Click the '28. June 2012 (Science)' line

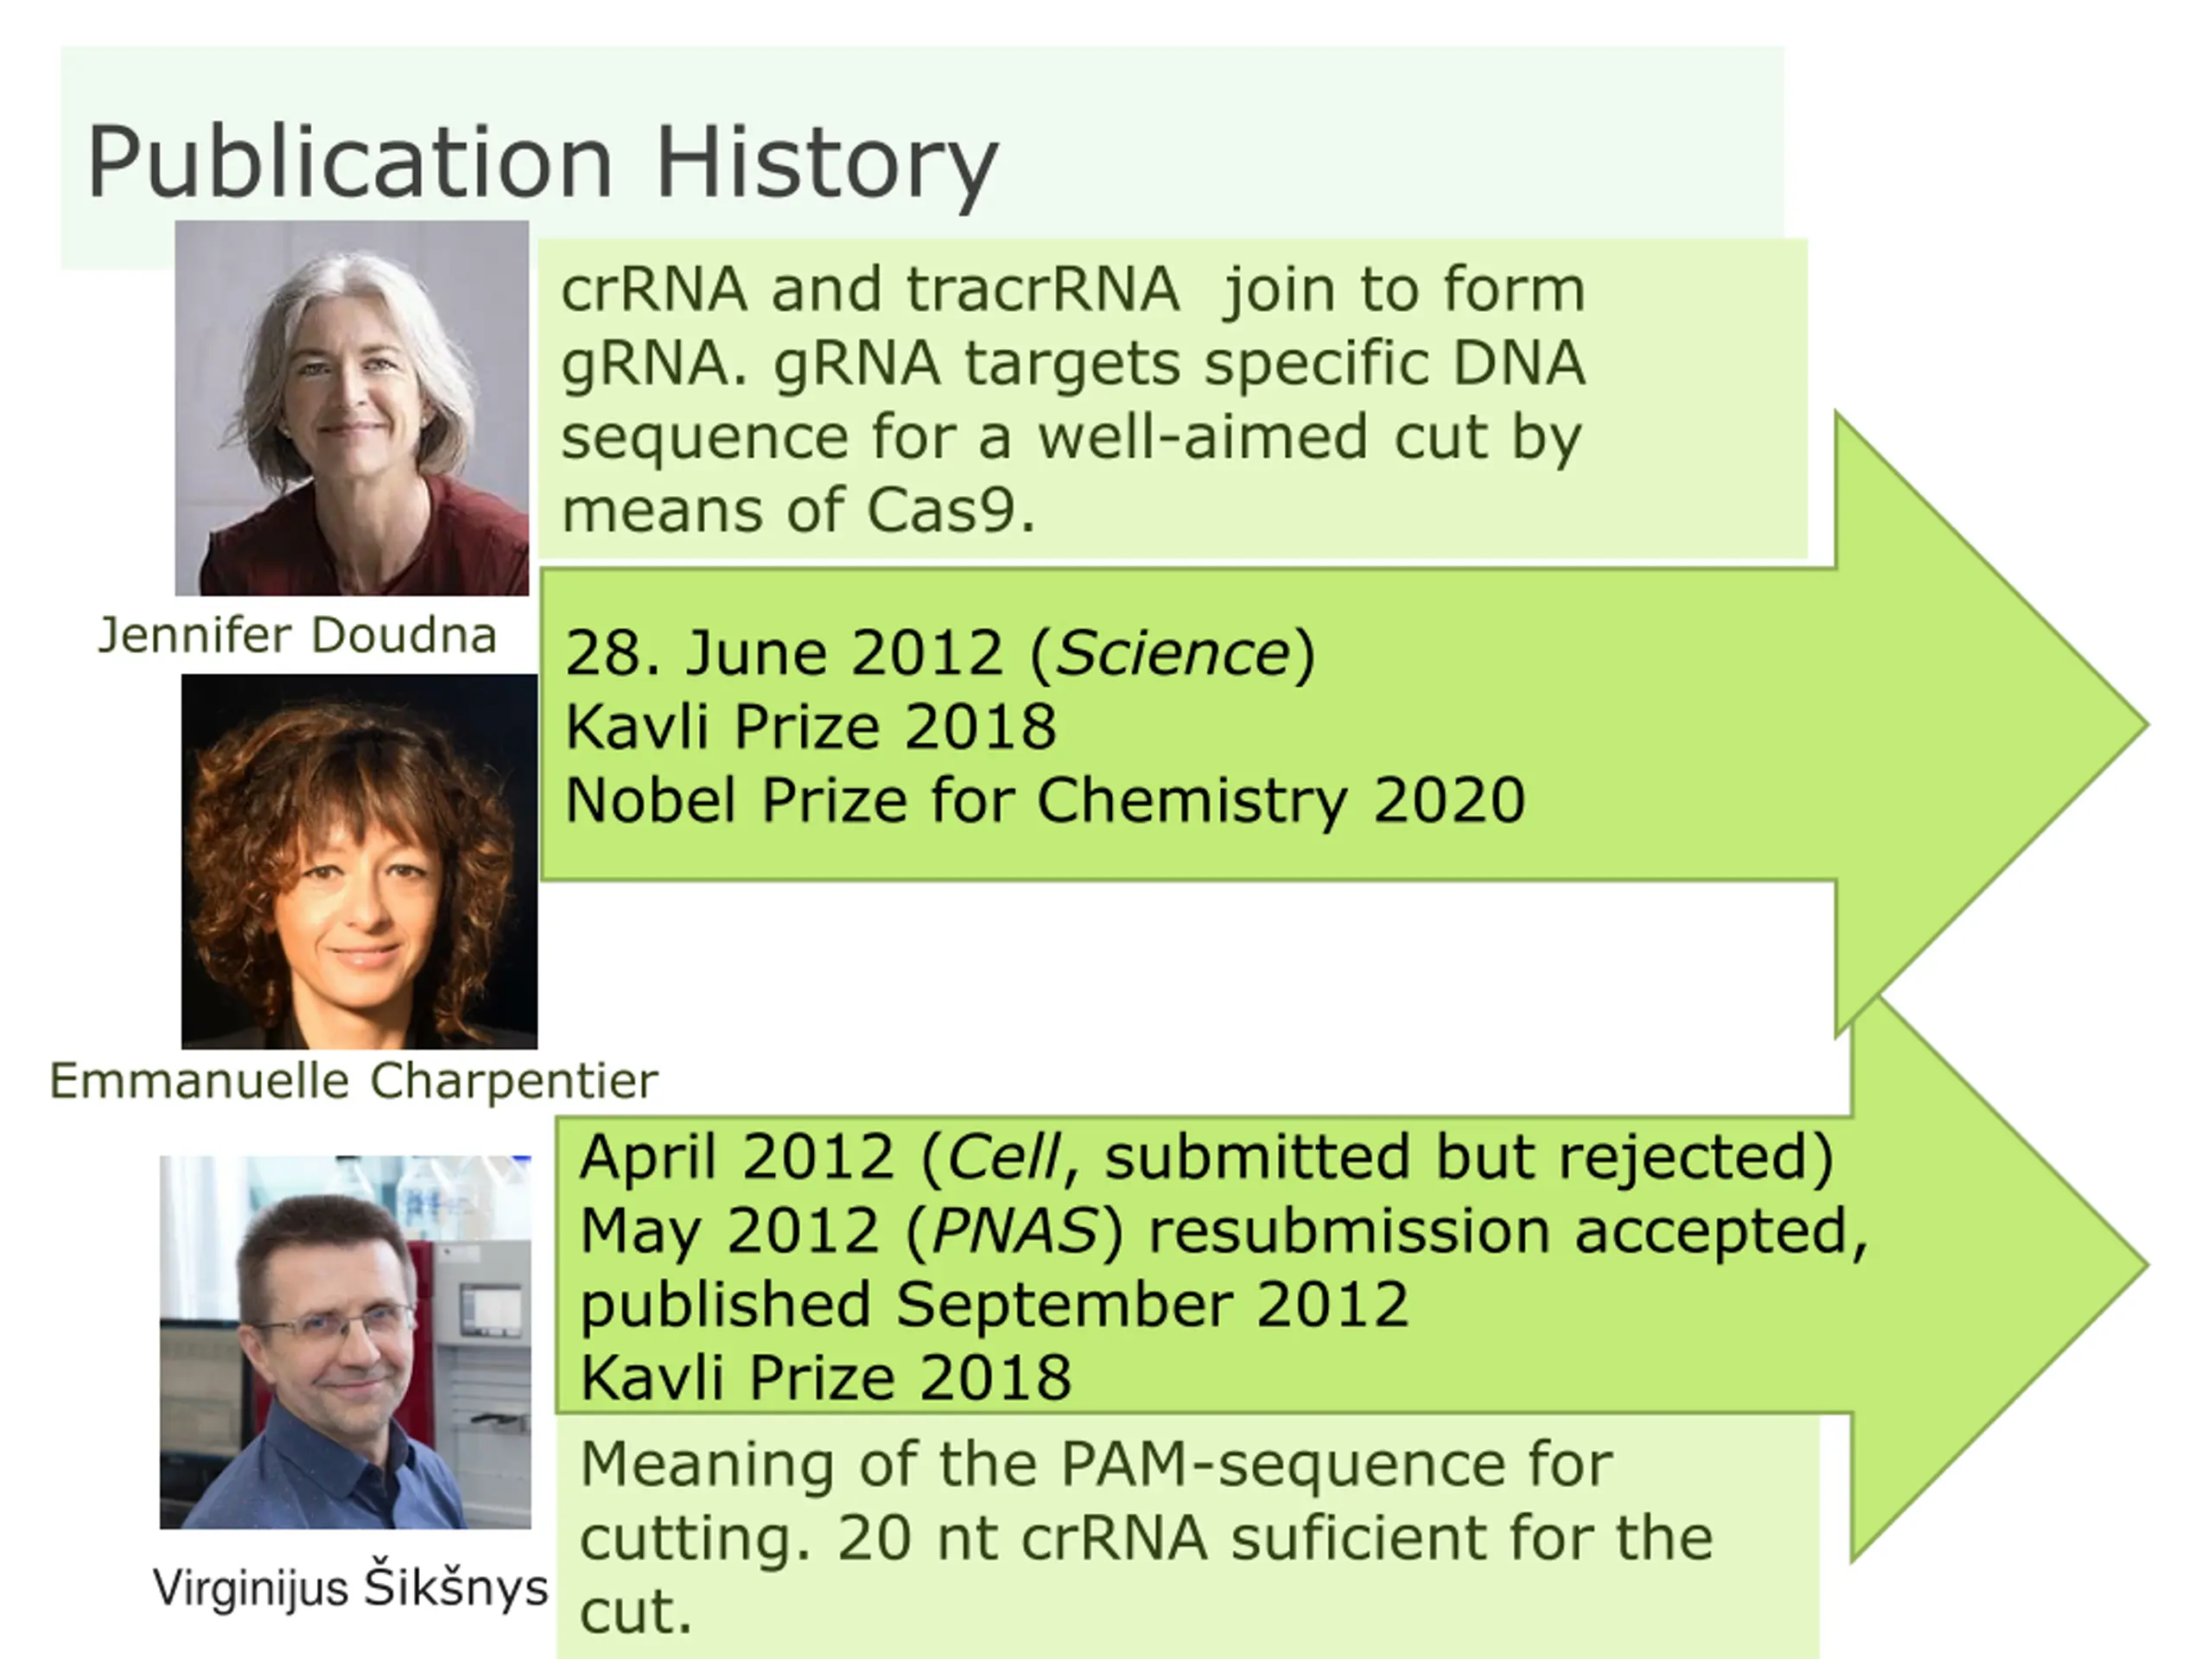[x=940, y=653]
